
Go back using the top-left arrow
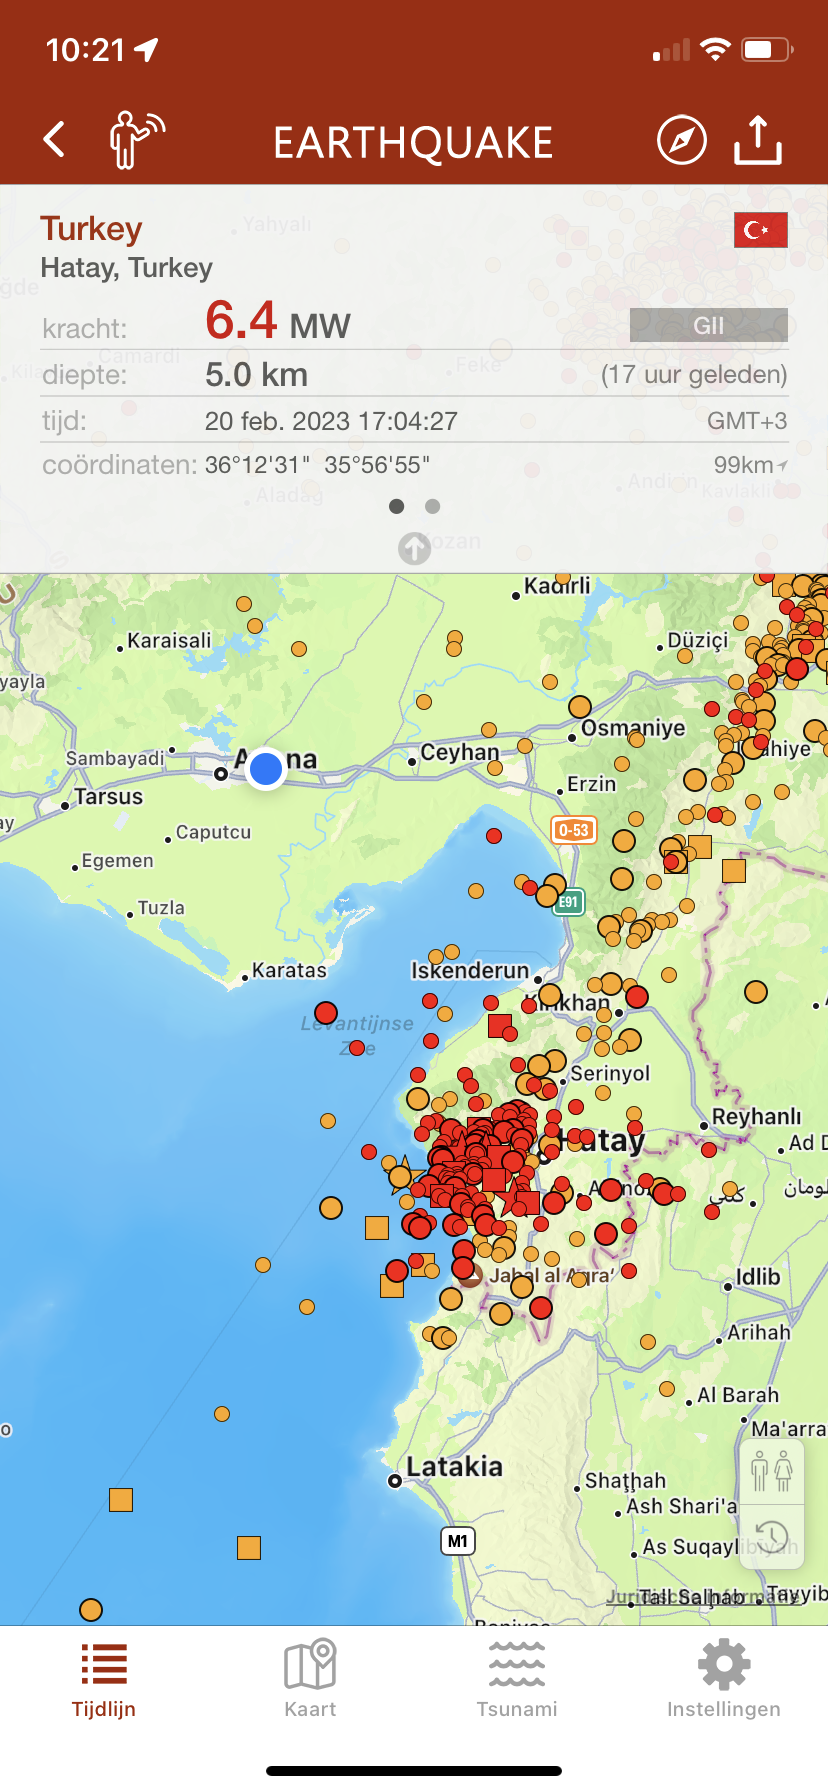click(x=55, y=140)
